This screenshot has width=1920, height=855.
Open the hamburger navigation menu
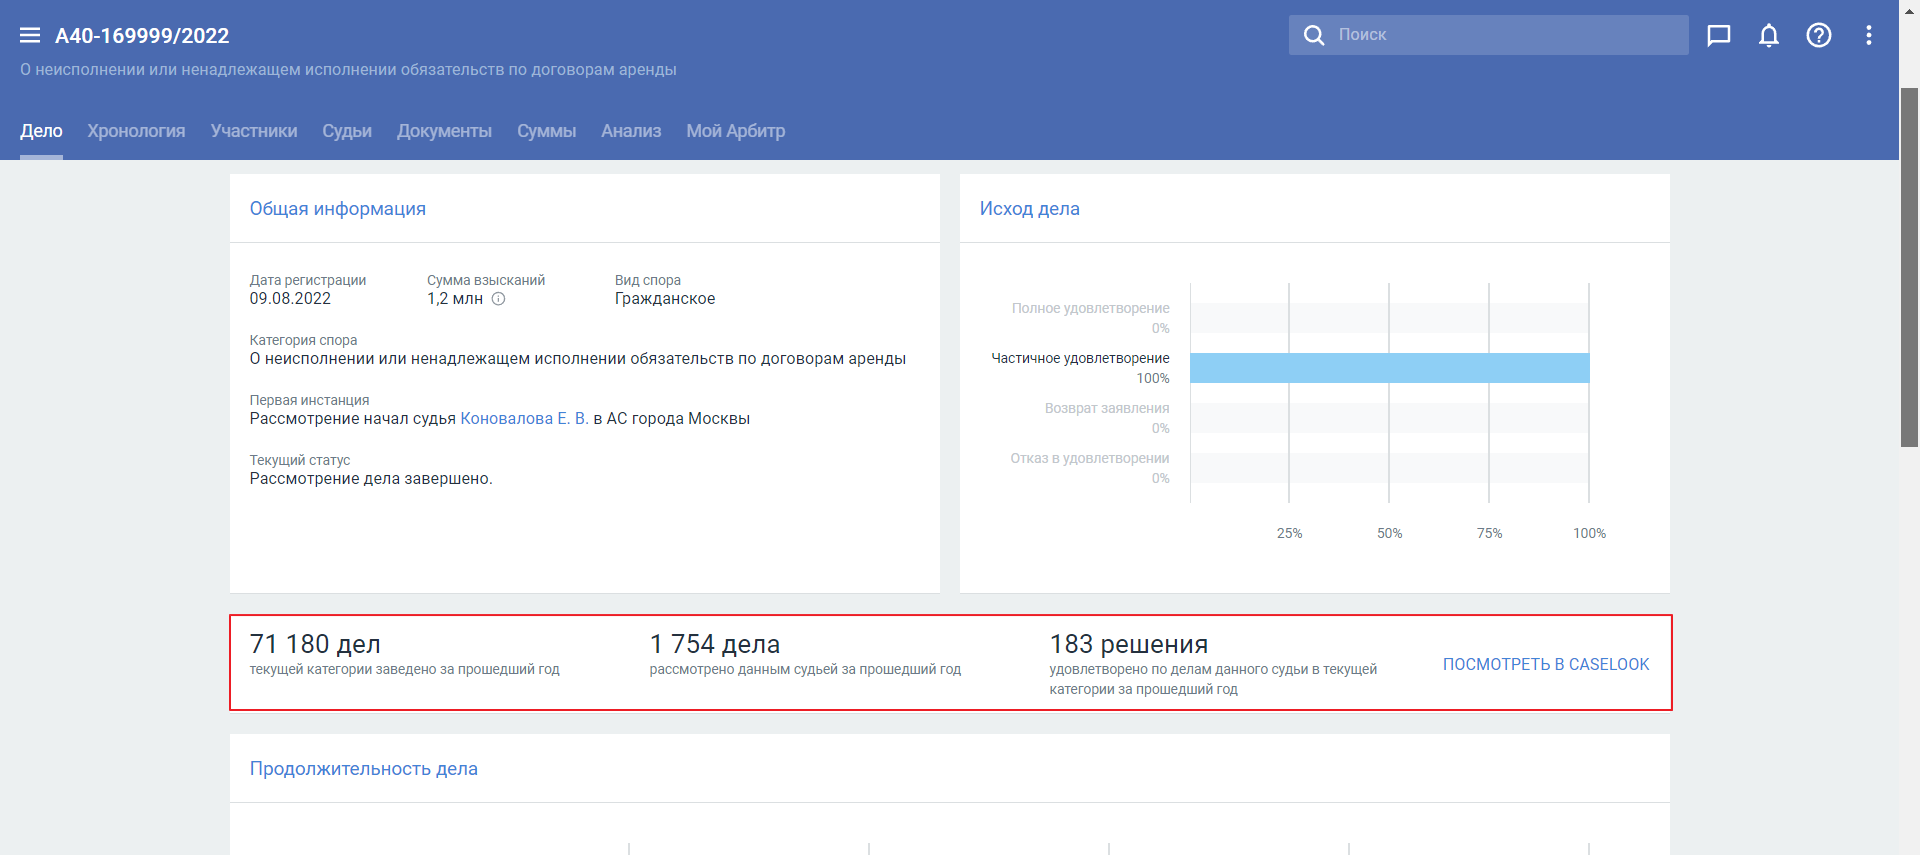(x=30, y=35)
